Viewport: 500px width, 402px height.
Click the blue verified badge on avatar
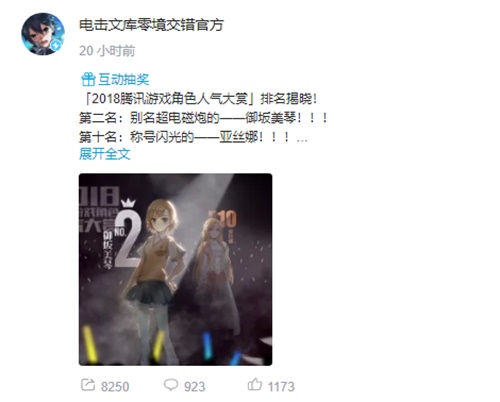[56, 45]
